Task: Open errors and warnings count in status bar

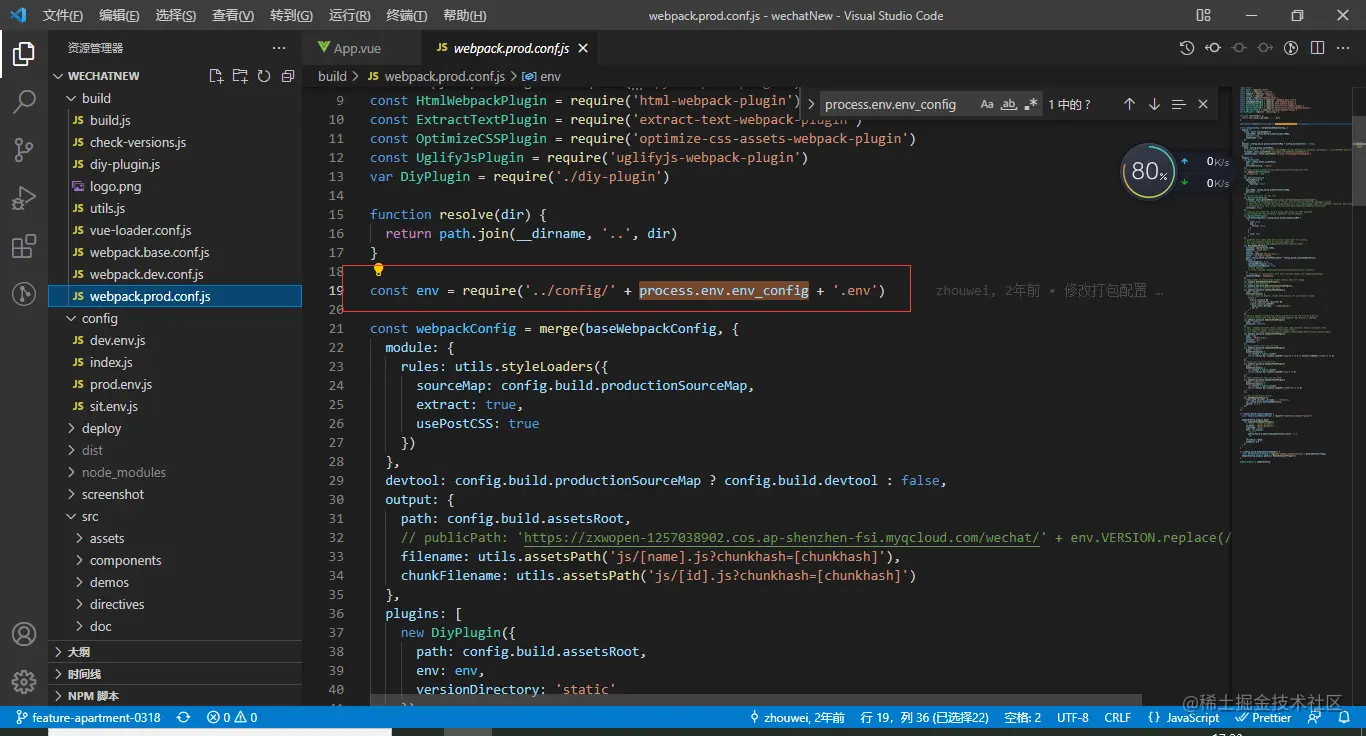Action: [232, 717]
